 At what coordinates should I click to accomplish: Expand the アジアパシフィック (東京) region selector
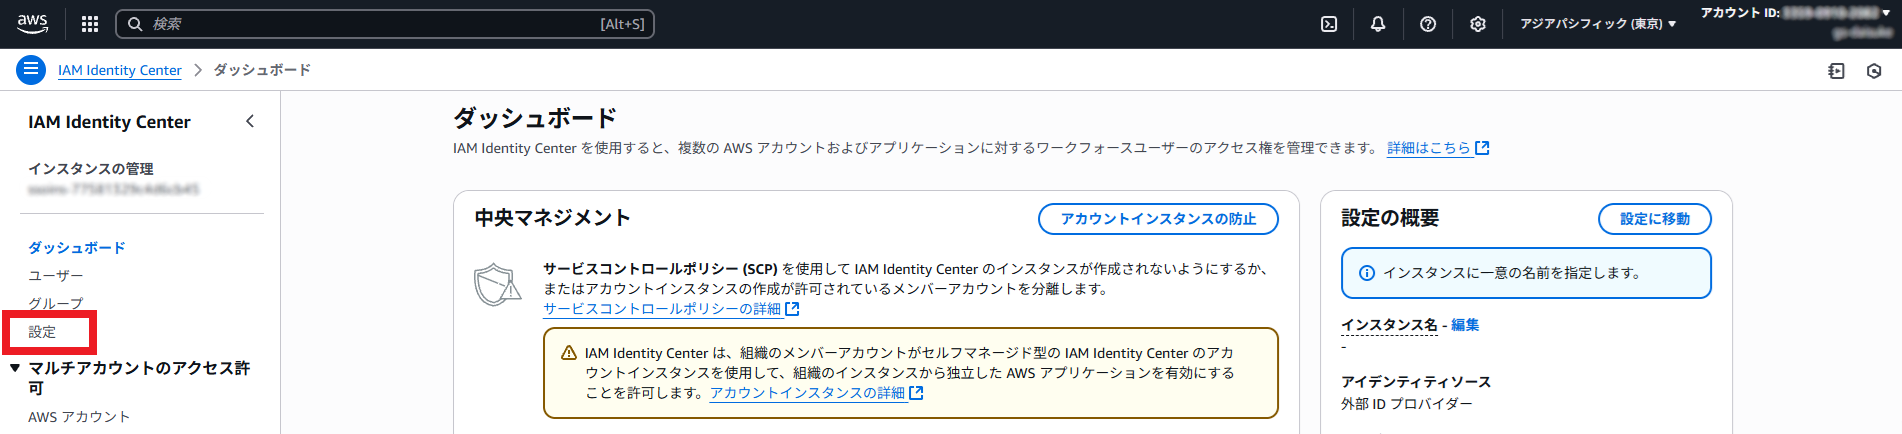click(x=1598, y=24)
